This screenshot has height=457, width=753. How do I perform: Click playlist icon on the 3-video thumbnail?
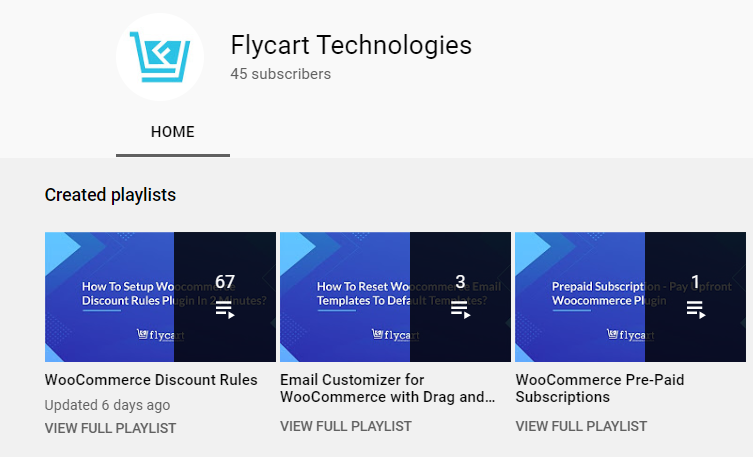[x=460, y=310]
